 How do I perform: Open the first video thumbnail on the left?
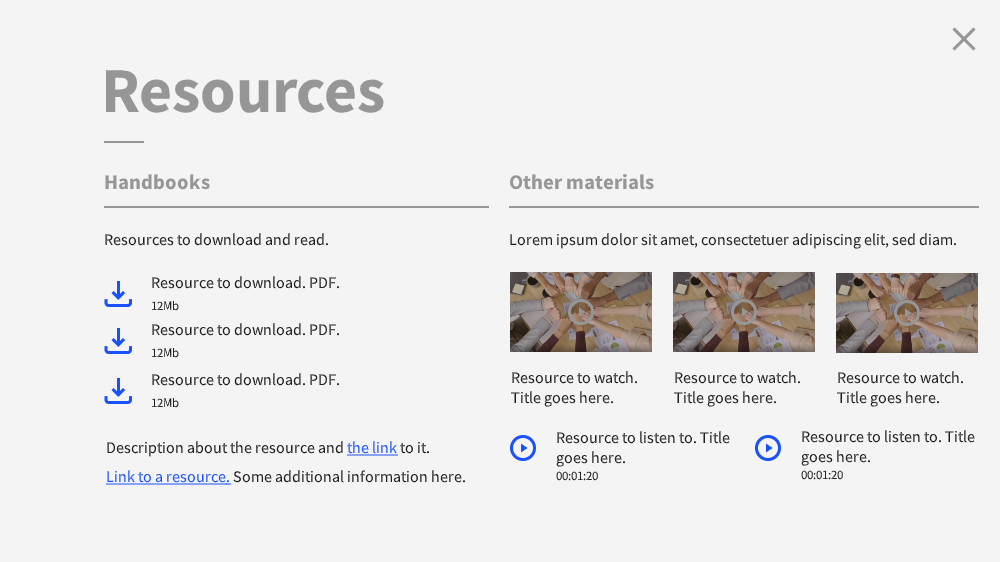pyautogui.click(x=581, y=312)
